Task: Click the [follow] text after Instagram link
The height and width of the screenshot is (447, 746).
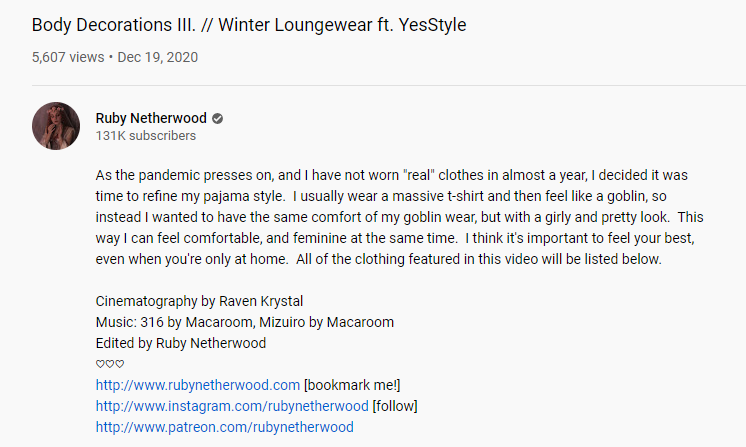Action: click(x=395, y=406)
